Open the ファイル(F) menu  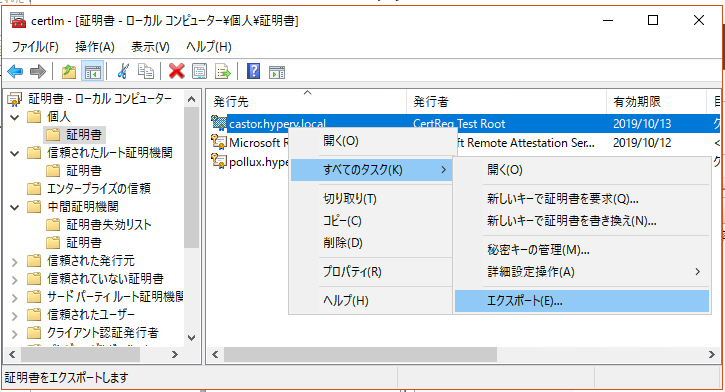coord(35,47)
